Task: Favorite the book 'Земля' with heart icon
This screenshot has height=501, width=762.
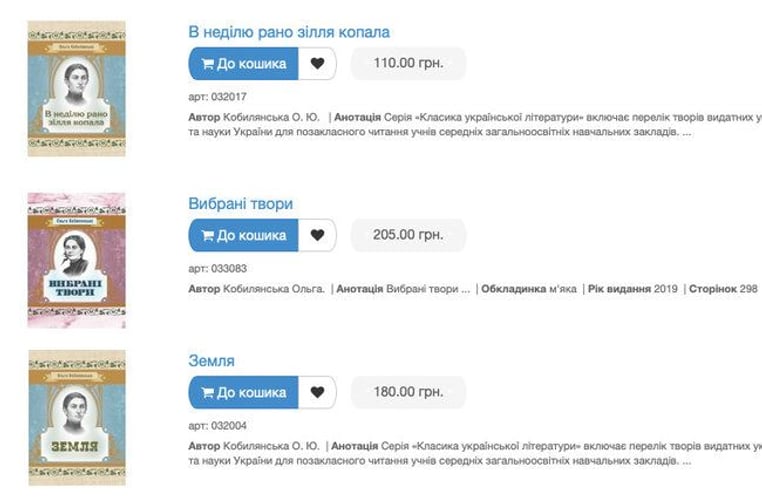Action: (317, 392)
